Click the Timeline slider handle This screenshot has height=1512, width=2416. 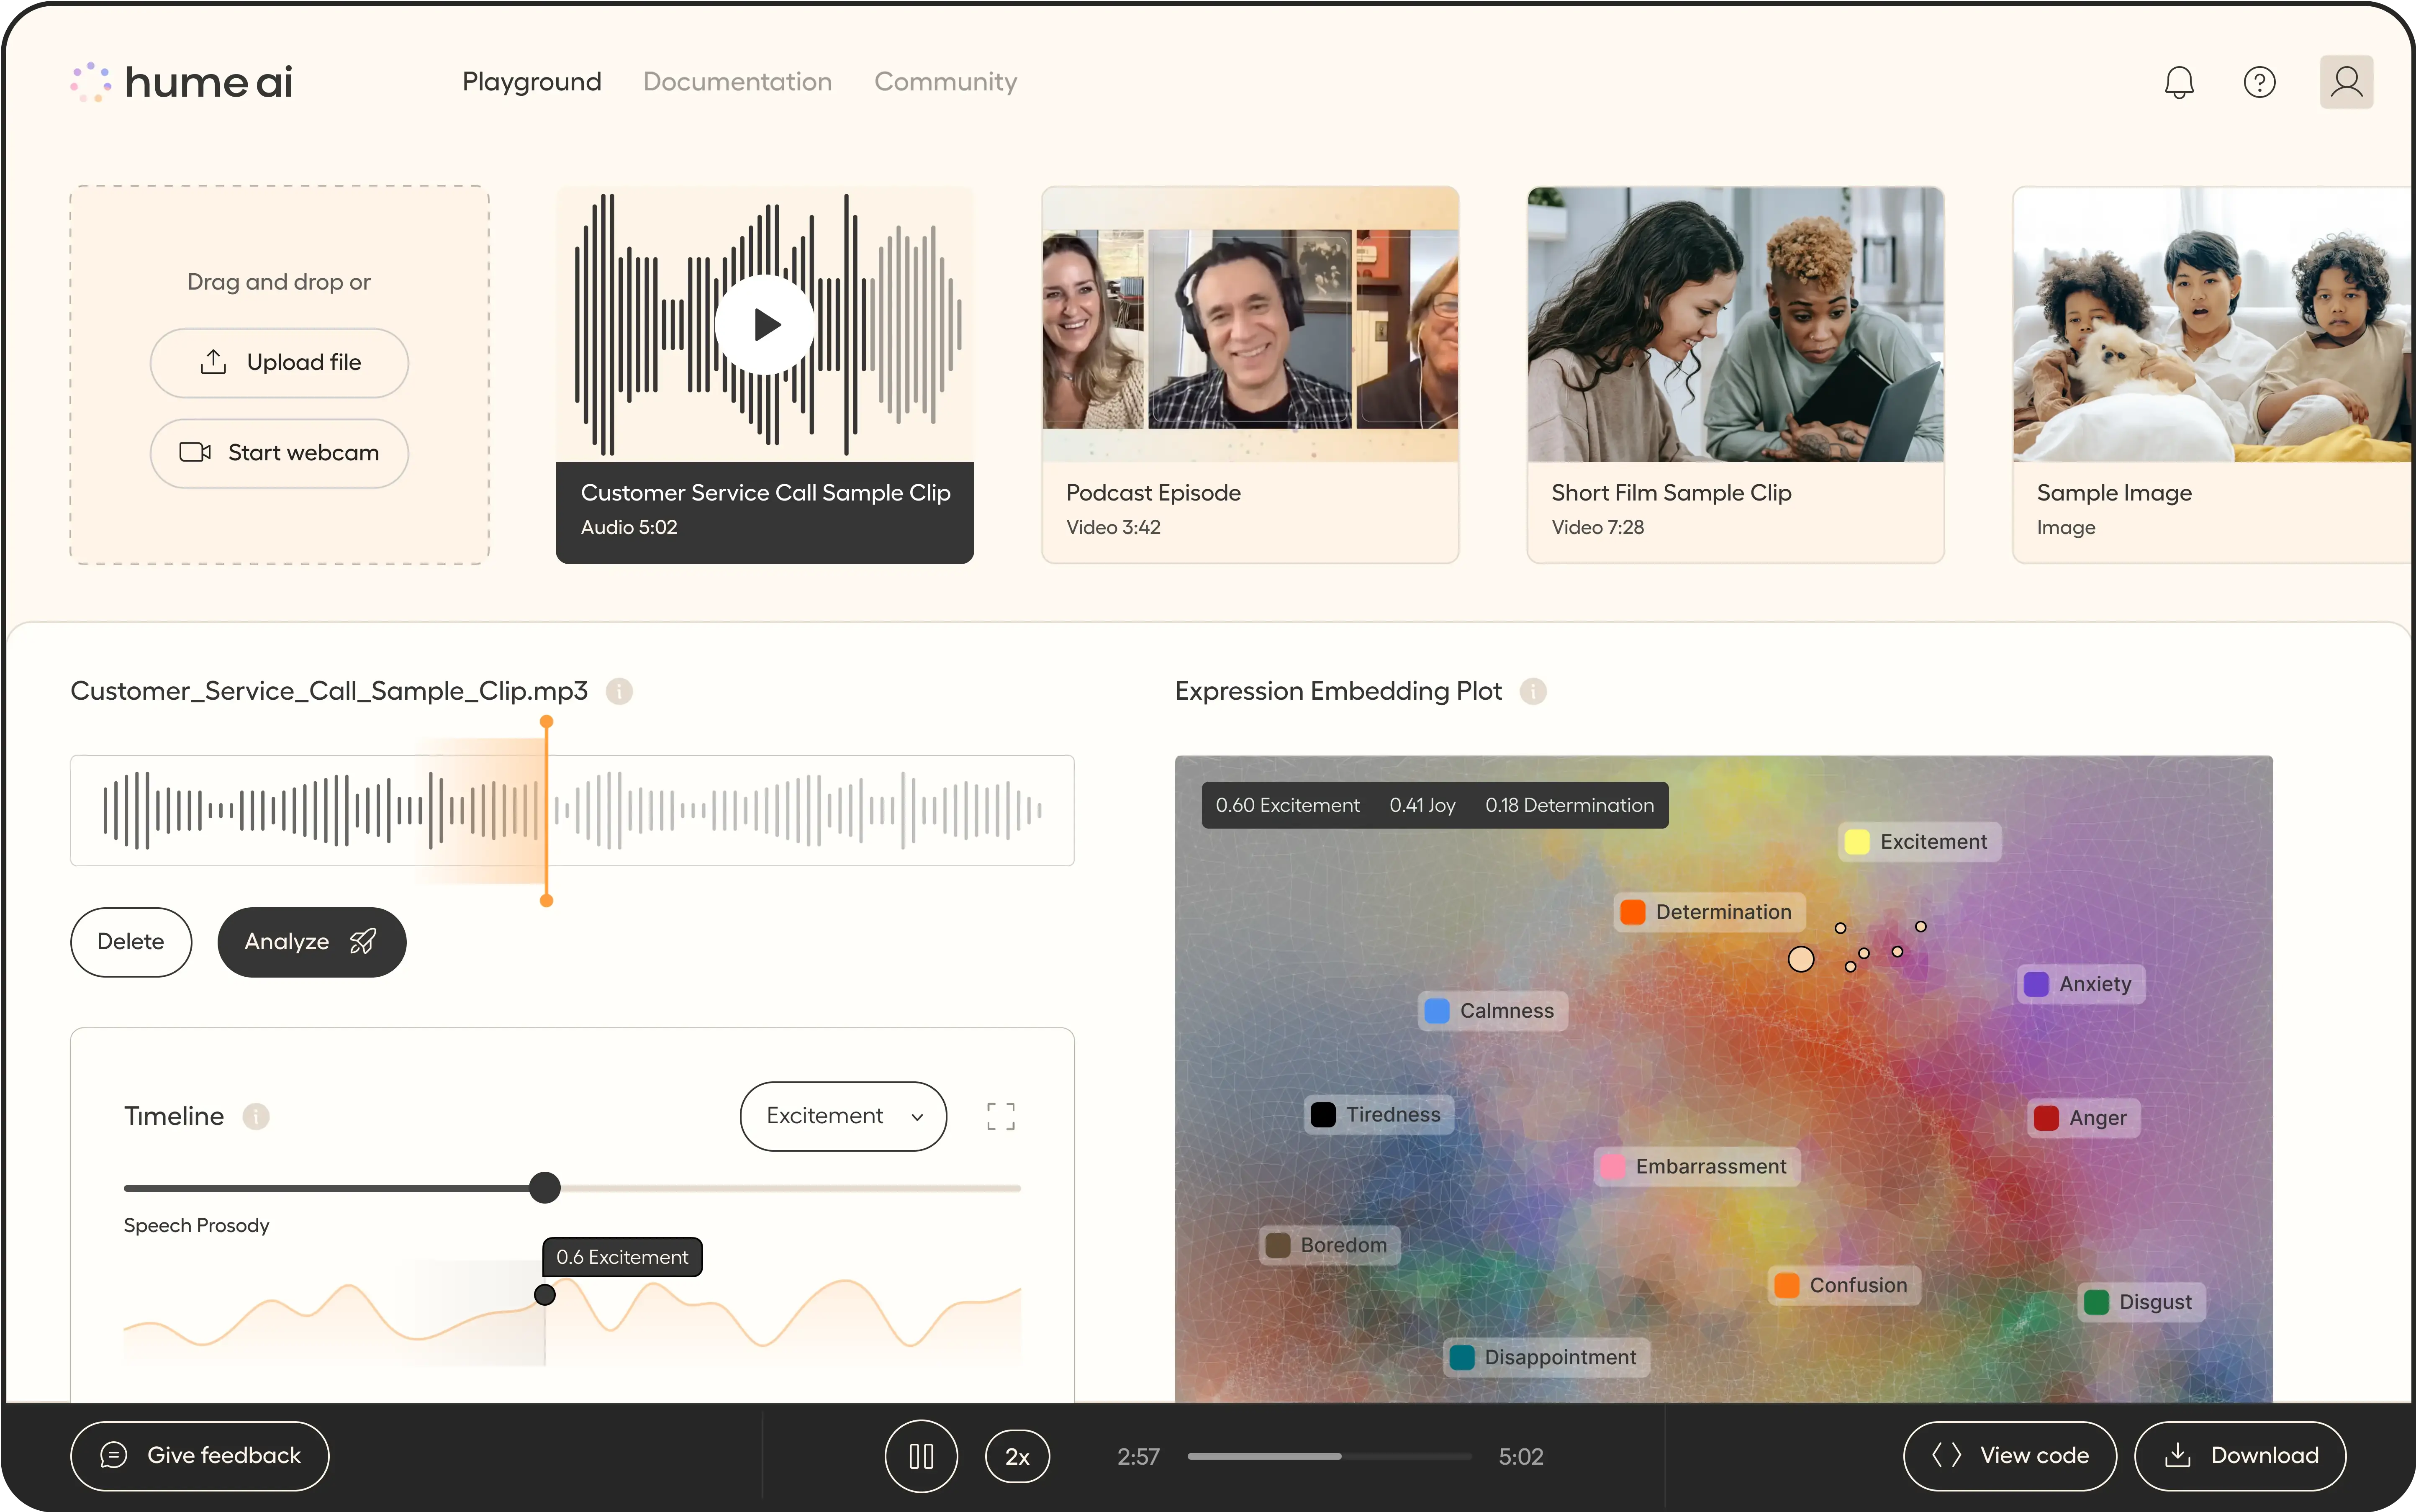[545, 1188]
